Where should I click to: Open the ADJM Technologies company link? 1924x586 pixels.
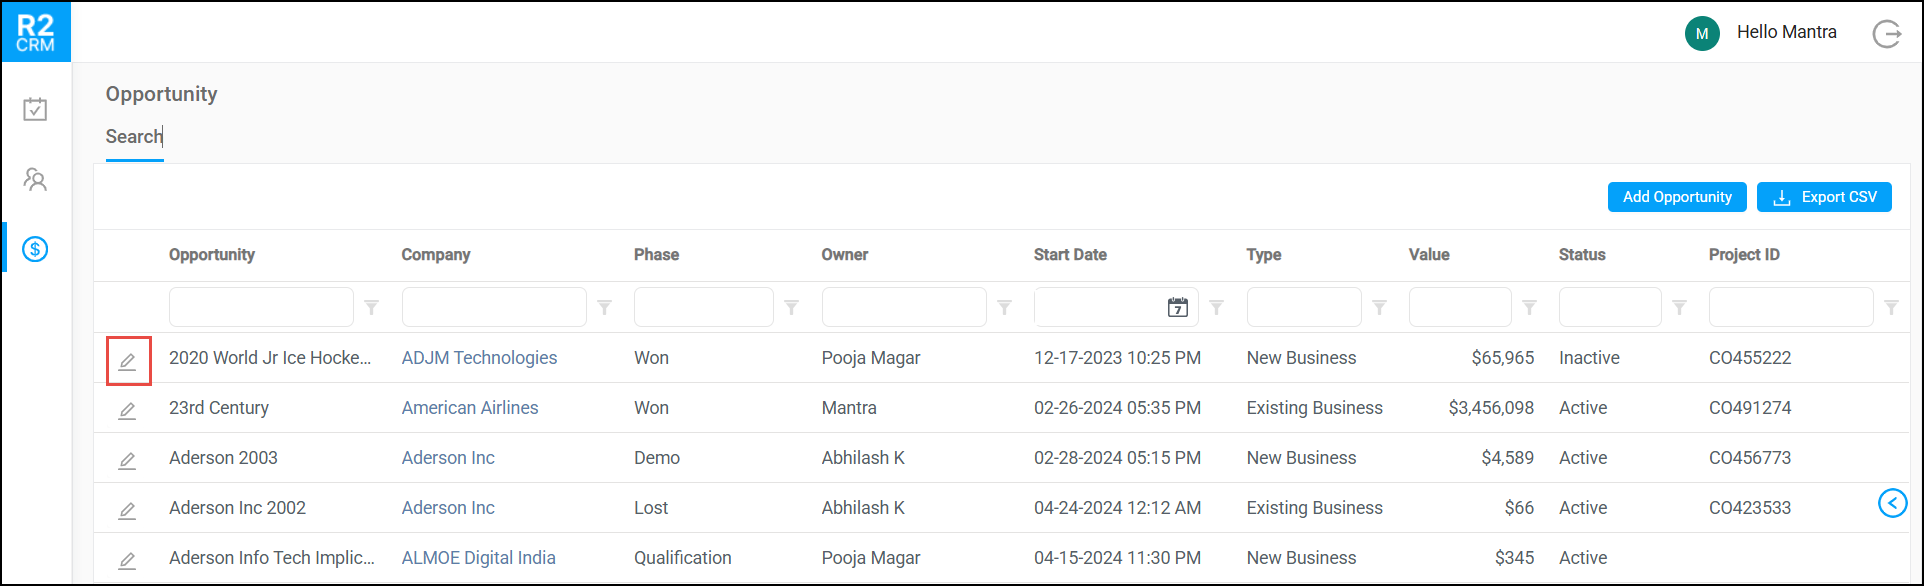[x=479, y=358]
